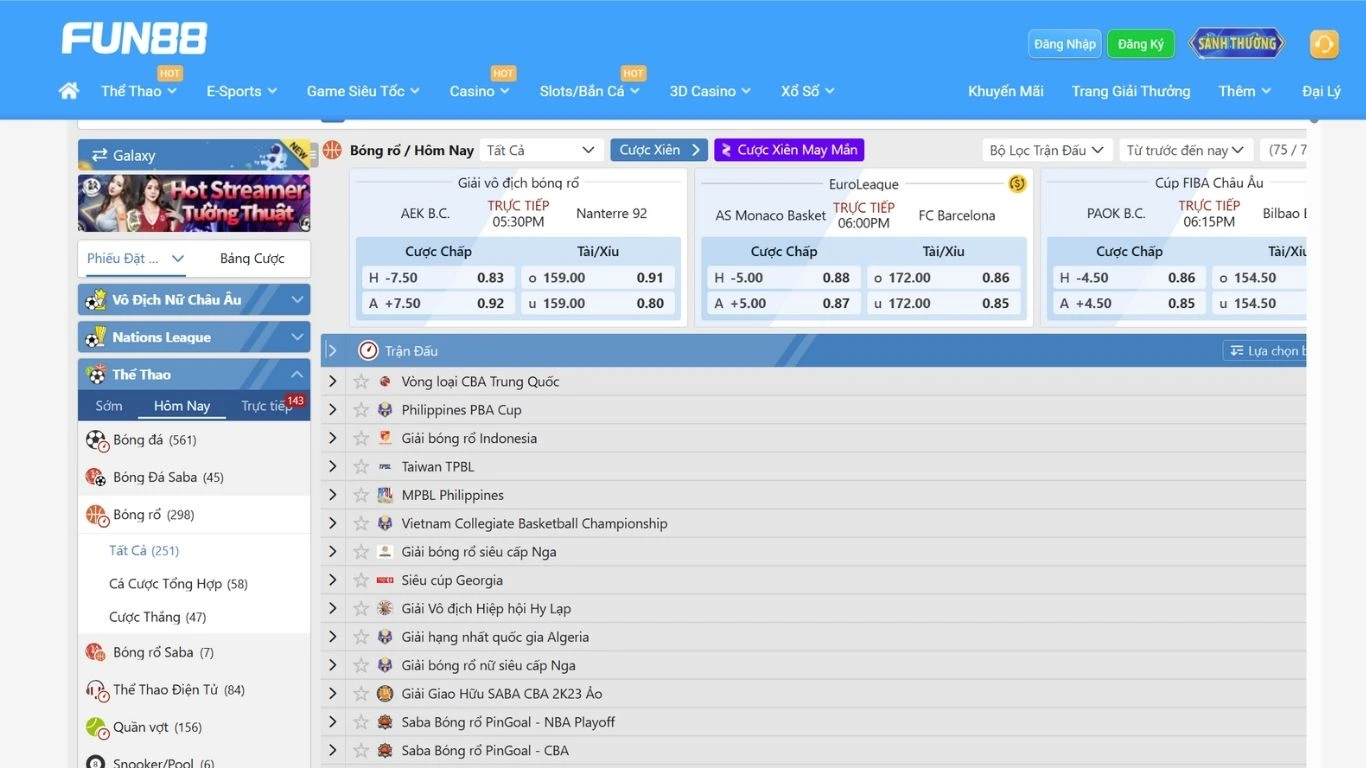Open the Bộ Lọc Trận Đấu dropdown
The width and height of the screenshot is (1366, 768).
click(1046, 149)
